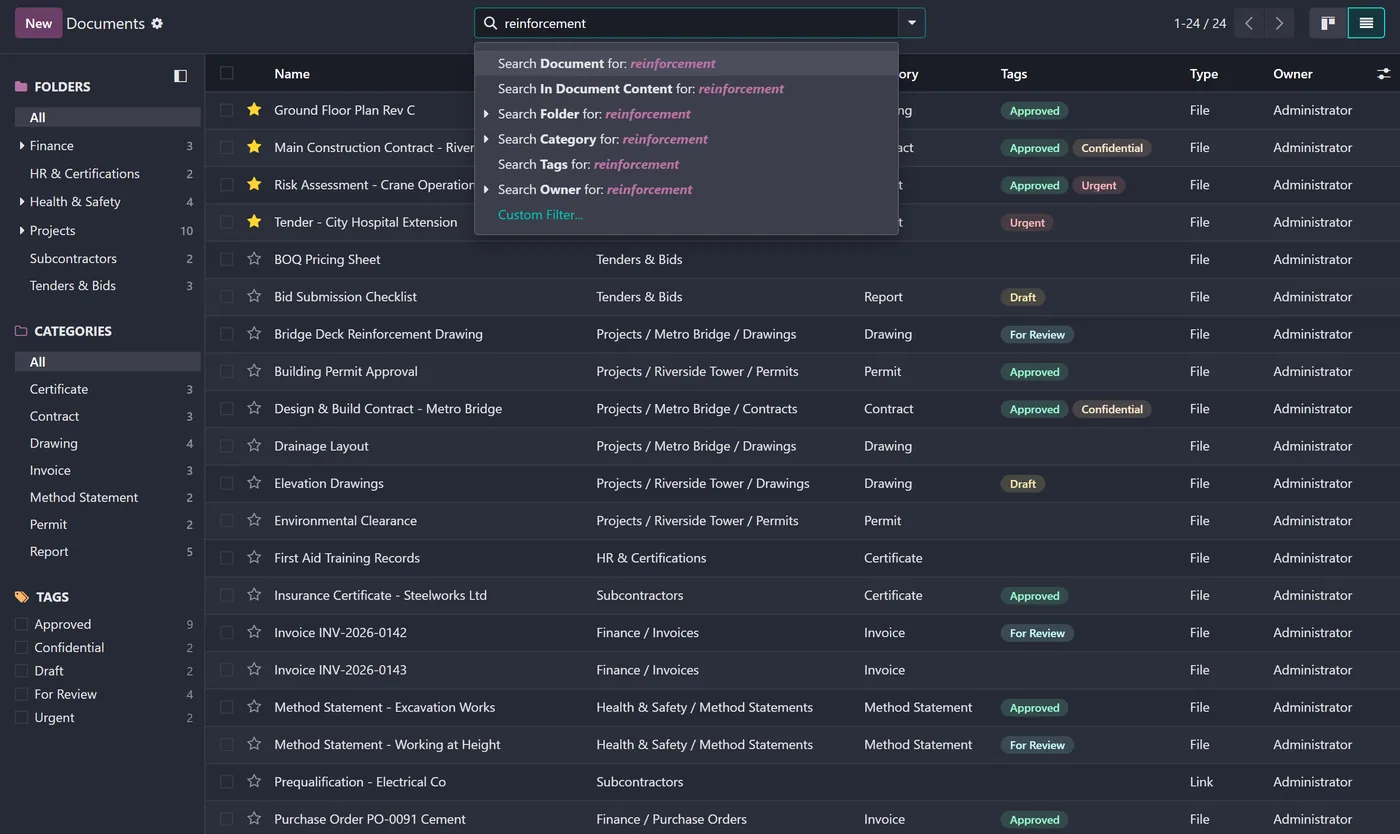Tick the For Review tag checkbox
Image resolution: width=1400 pixels, height=834 pixels.
pos(21,694)
